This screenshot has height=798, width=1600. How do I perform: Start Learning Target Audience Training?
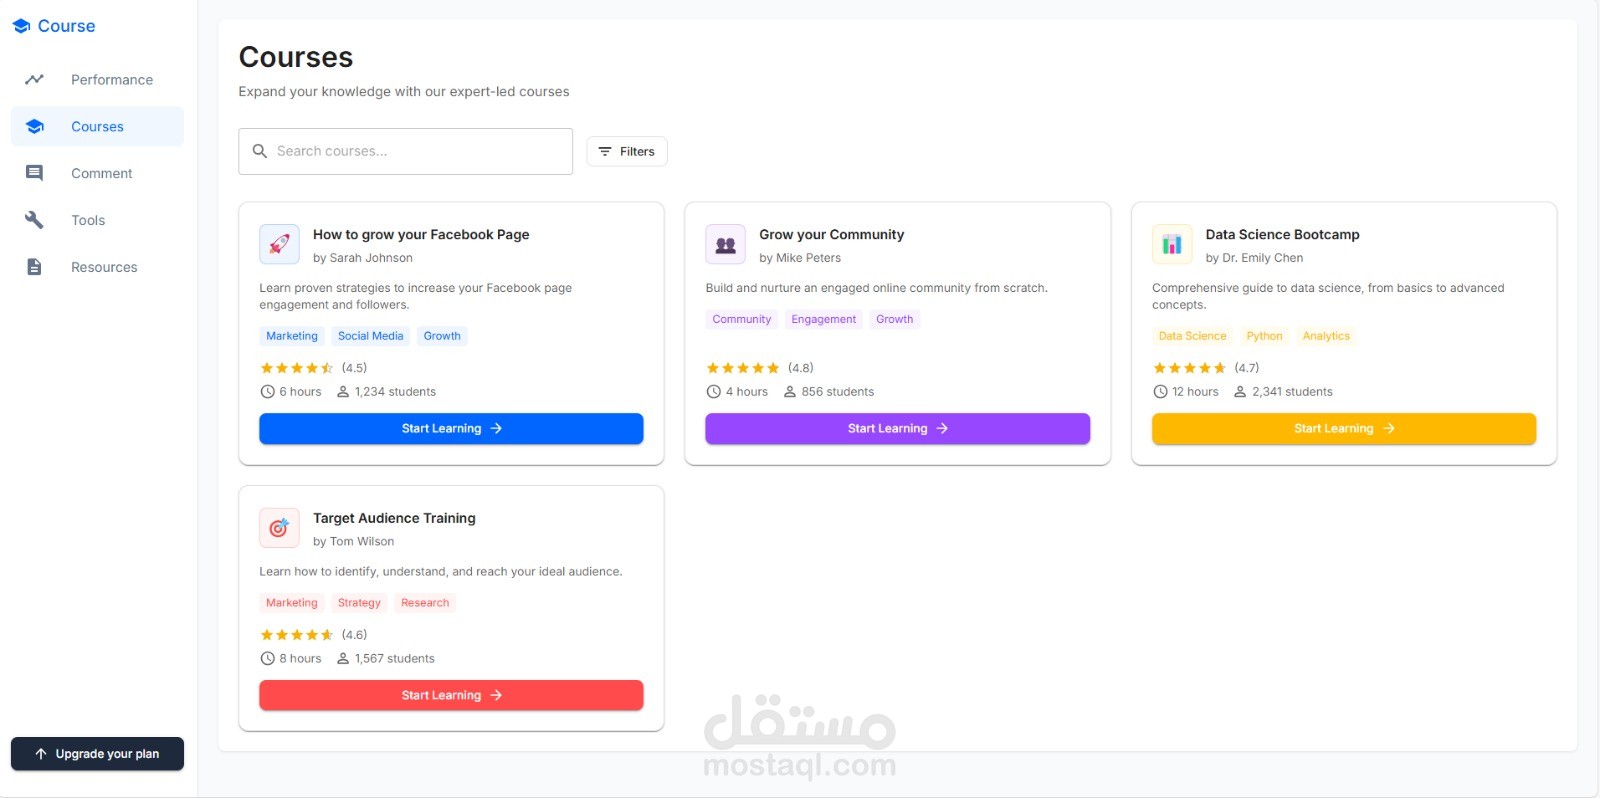[451, 695]
